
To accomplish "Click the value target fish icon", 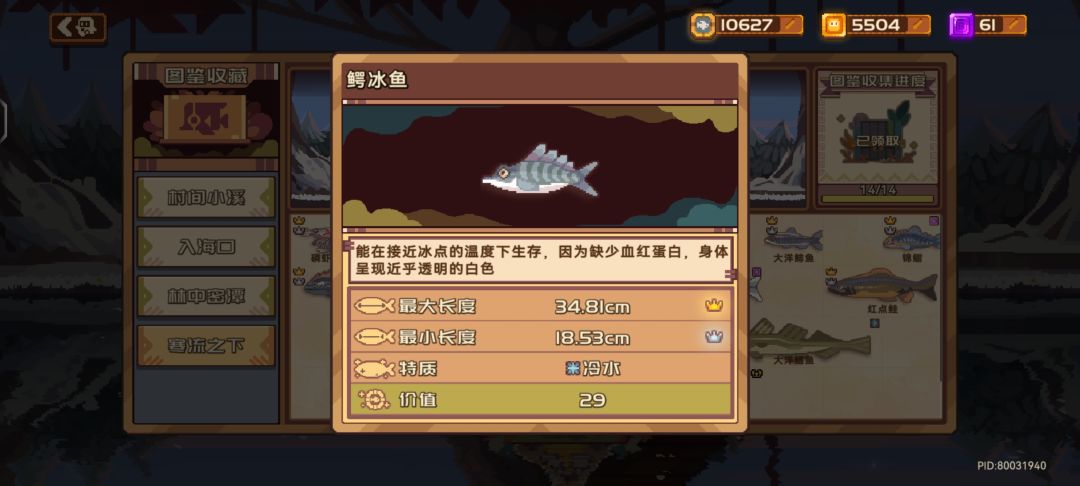I will [x=375, y=400].
